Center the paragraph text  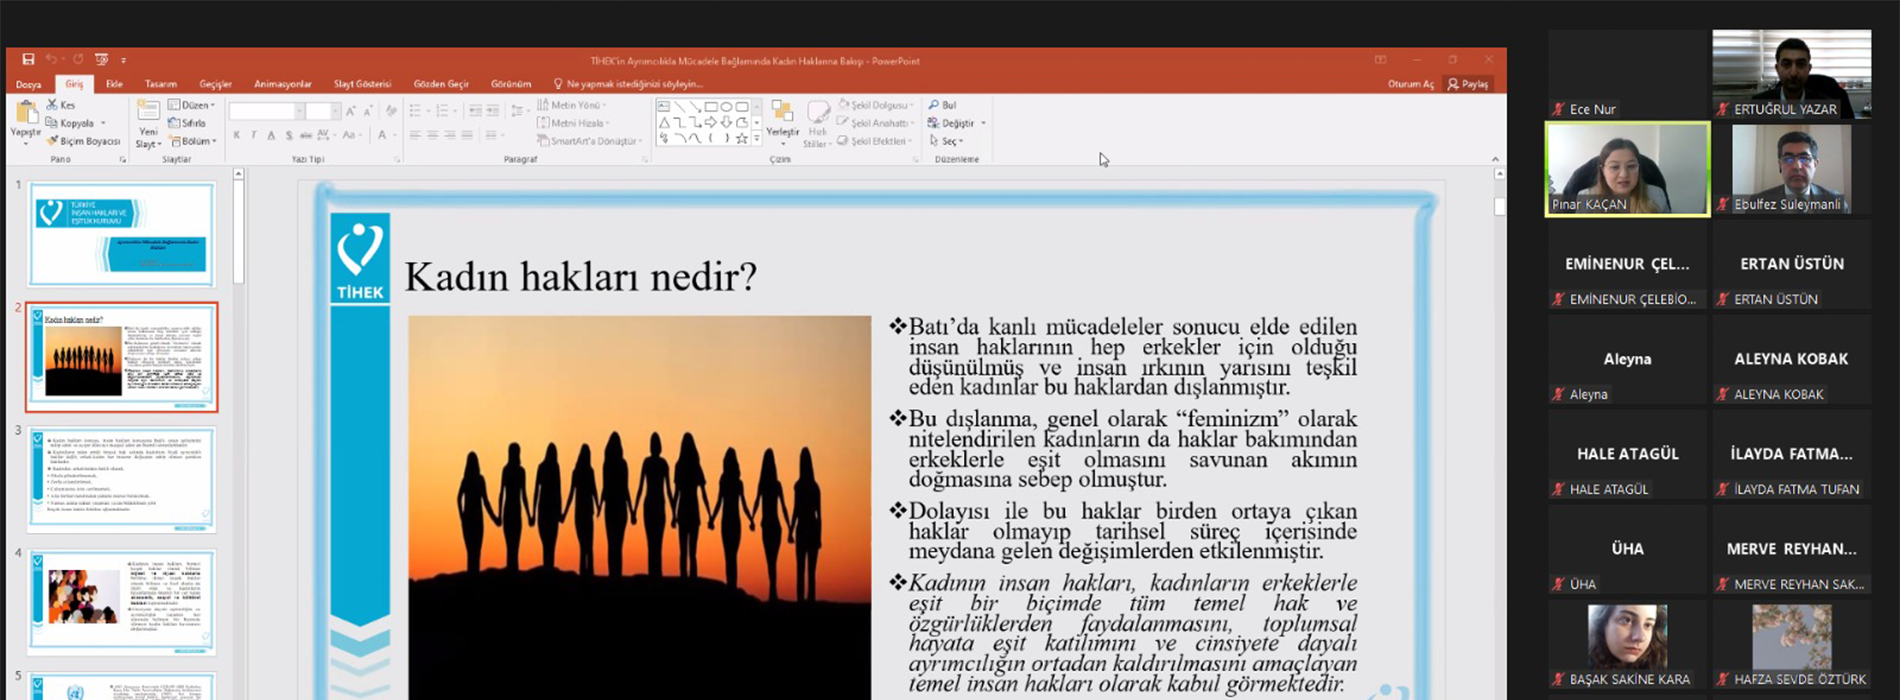[432, 135]
